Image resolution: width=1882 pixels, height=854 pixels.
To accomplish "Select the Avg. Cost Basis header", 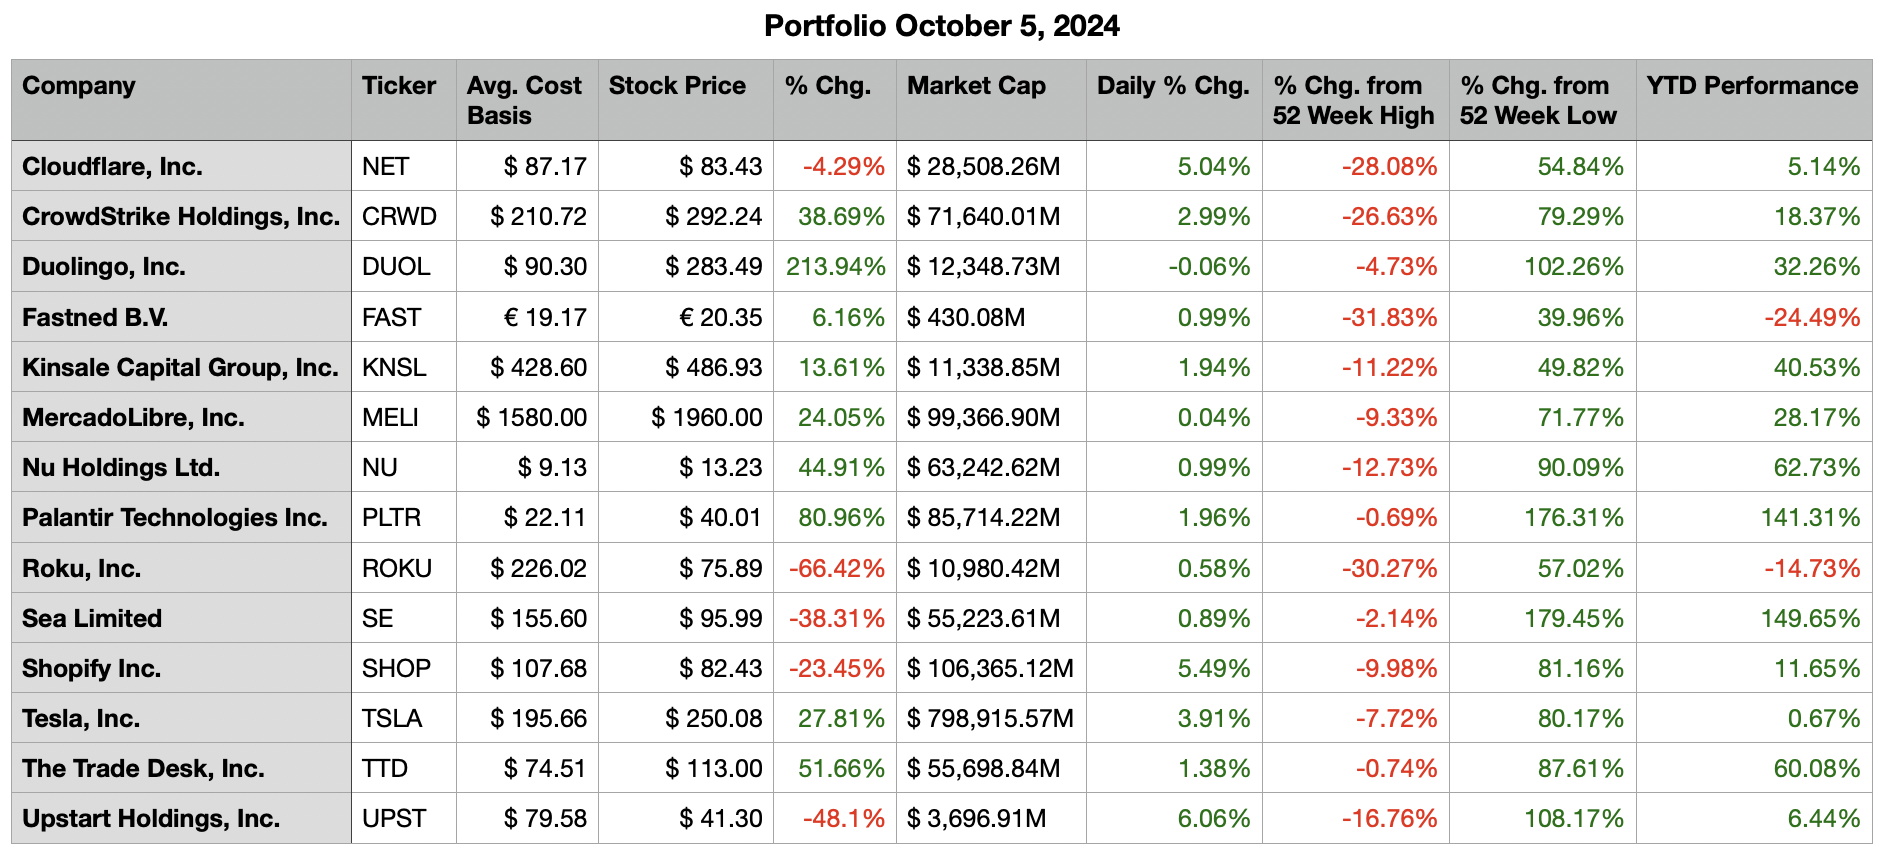I will click(x=524, y=100).
